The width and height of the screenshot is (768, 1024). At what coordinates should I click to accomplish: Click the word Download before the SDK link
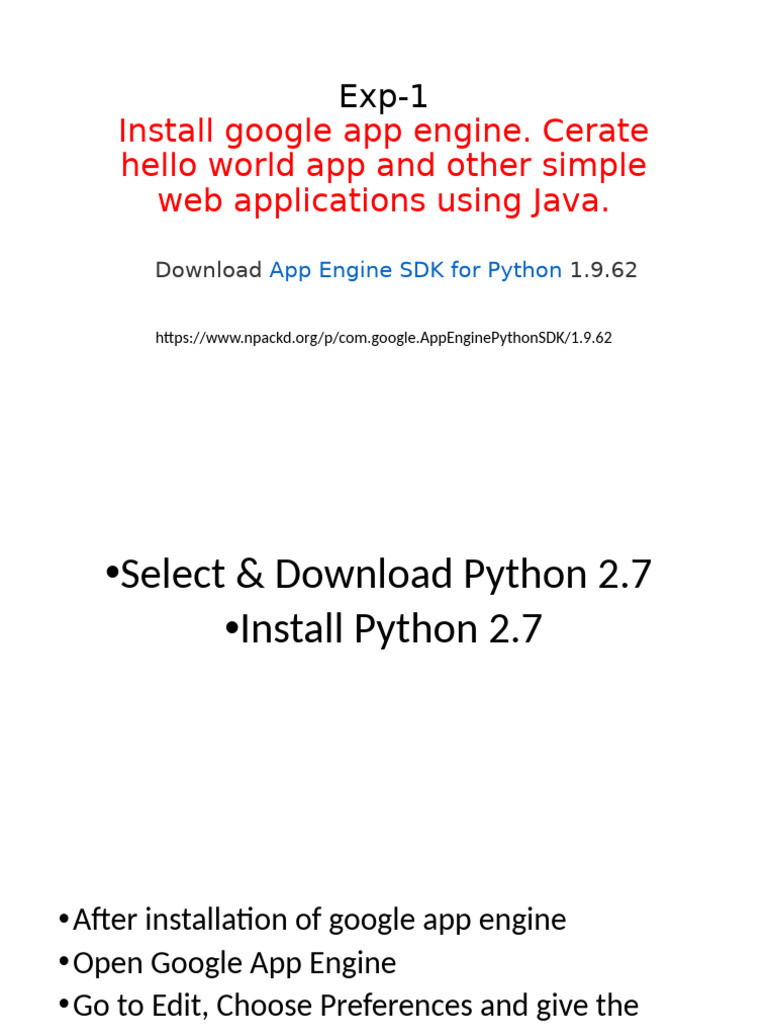208,270
